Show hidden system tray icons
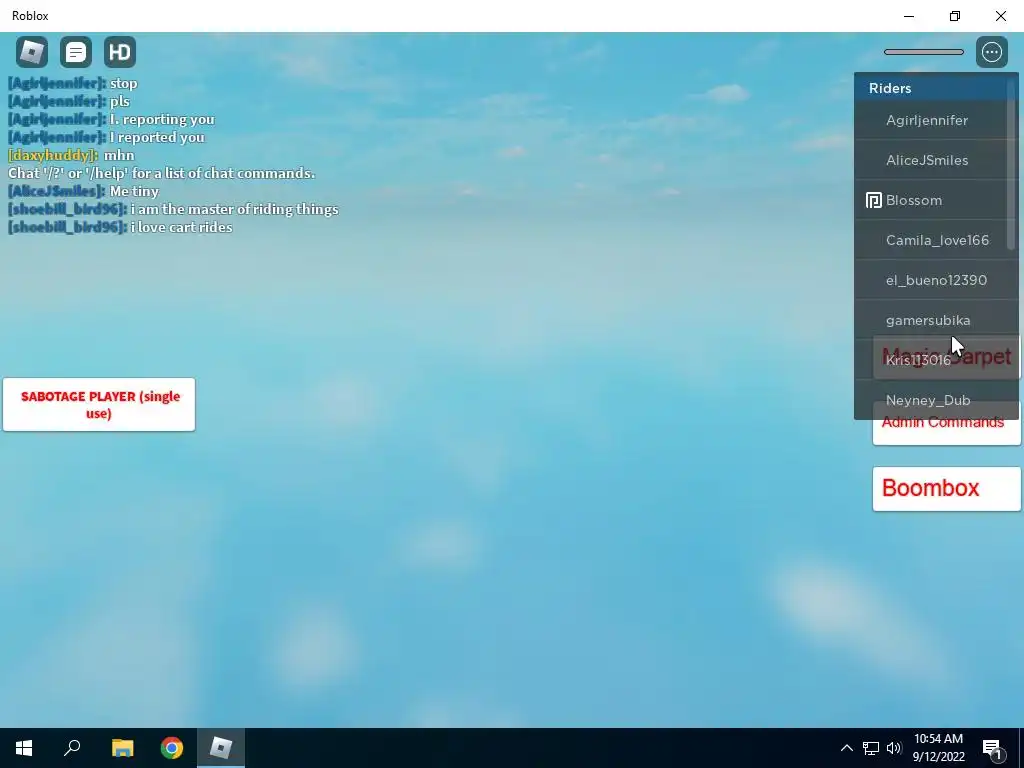This screenshot has width=1024, height=768. pos(846,748)
